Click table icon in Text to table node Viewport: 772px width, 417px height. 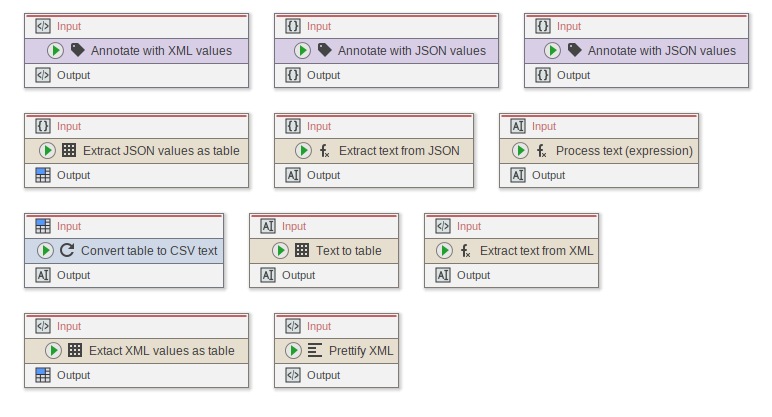tap(302, 250)
